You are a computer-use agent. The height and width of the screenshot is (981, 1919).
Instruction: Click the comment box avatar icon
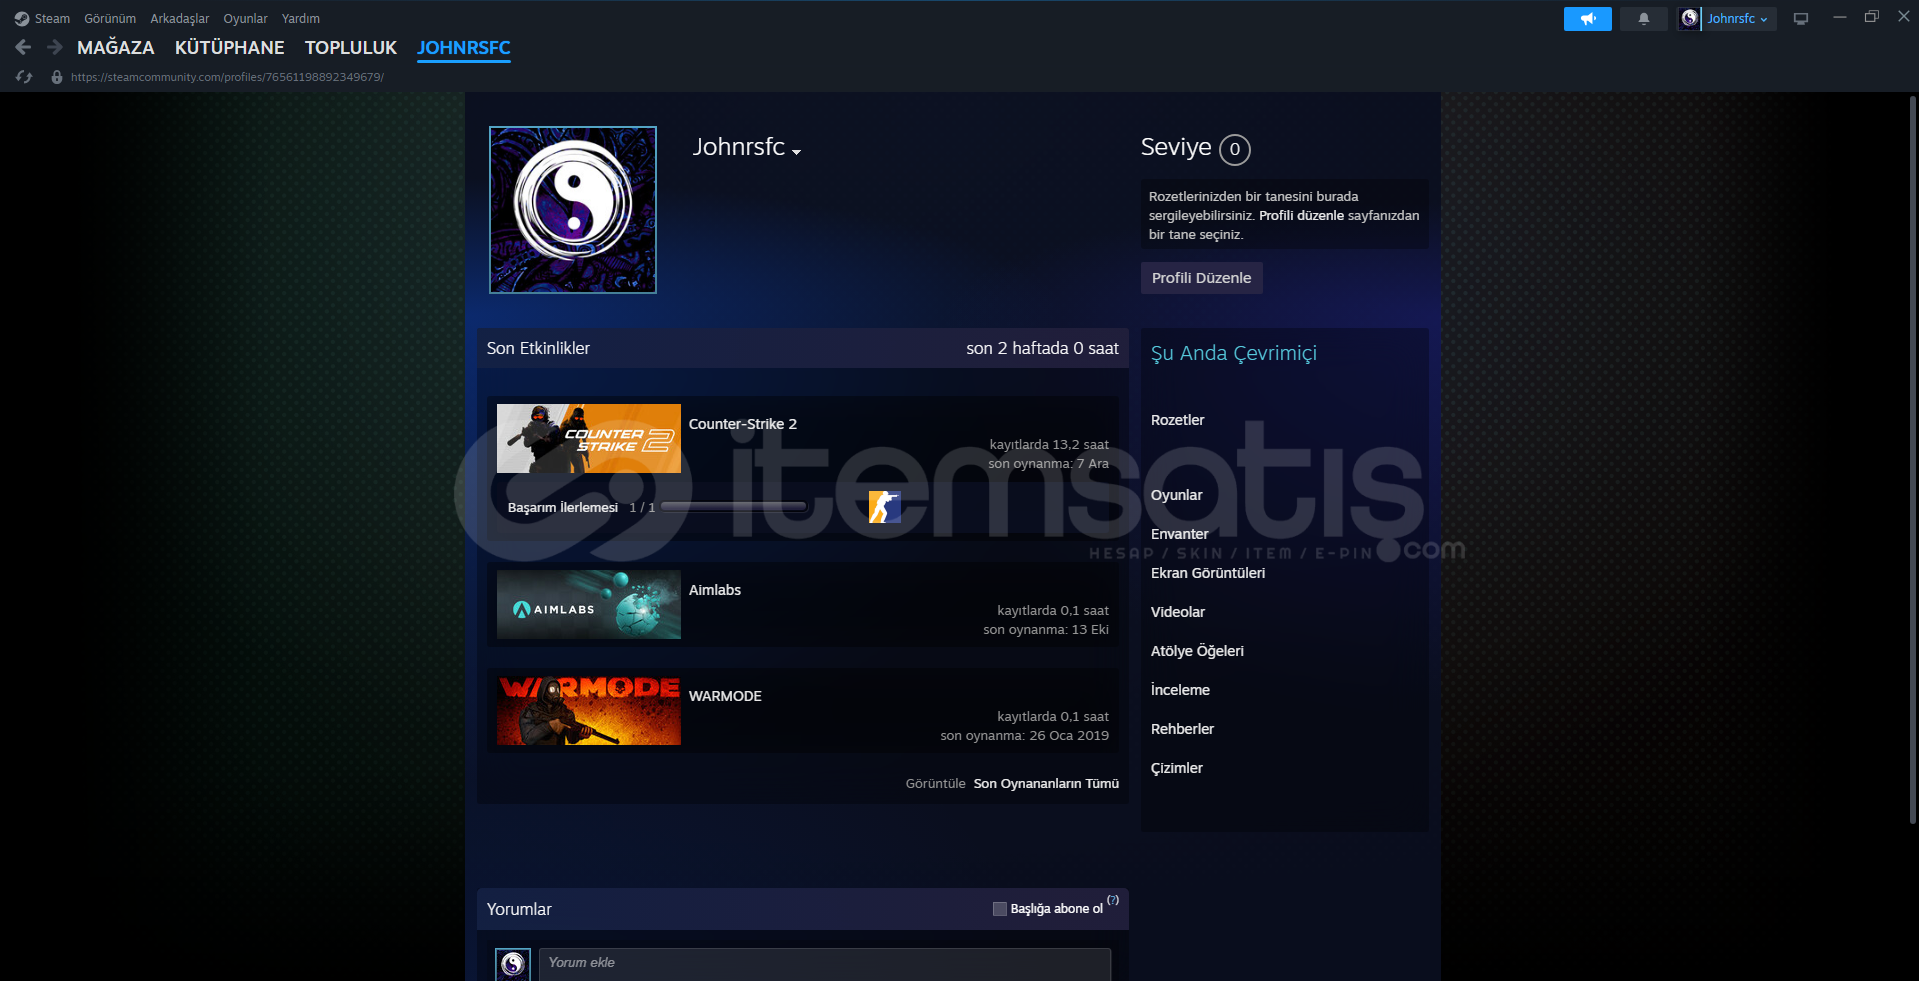click(x=513, y=963)
